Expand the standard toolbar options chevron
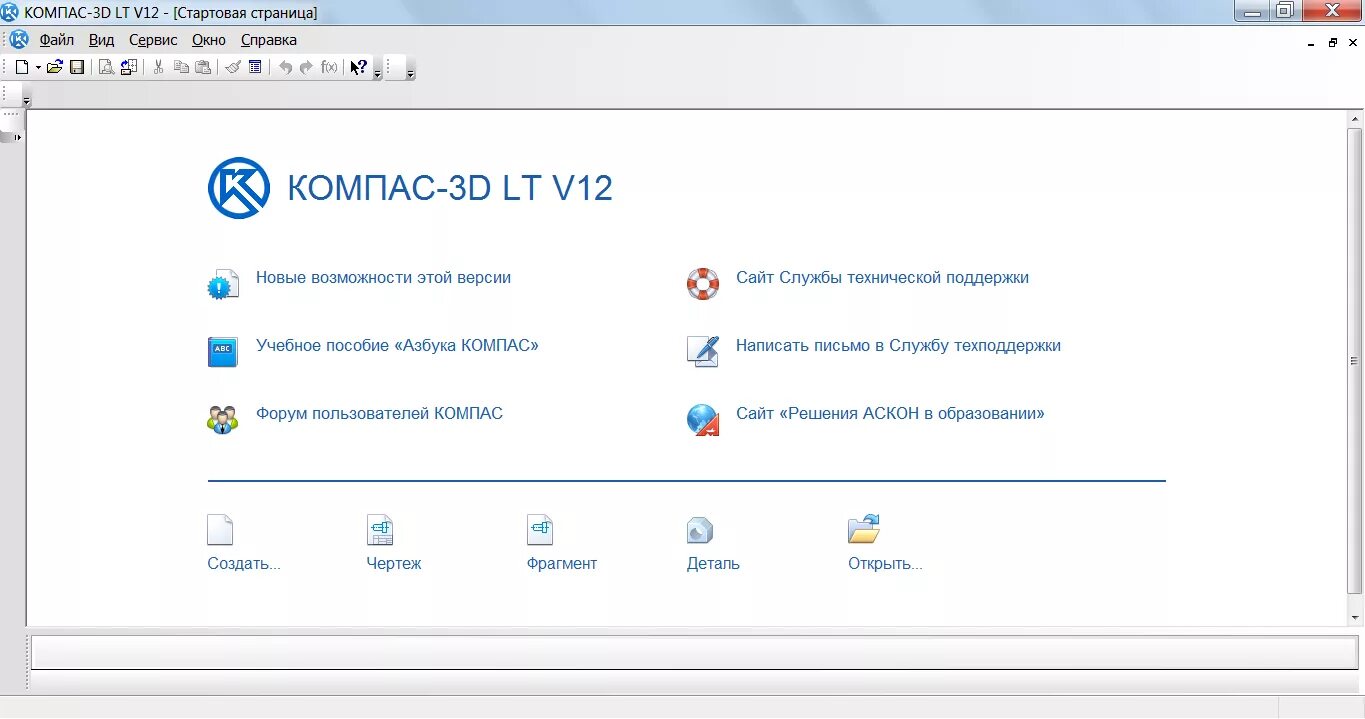Image resolution: width=1365 pixels, height=719 pixels. click(377, 73)
